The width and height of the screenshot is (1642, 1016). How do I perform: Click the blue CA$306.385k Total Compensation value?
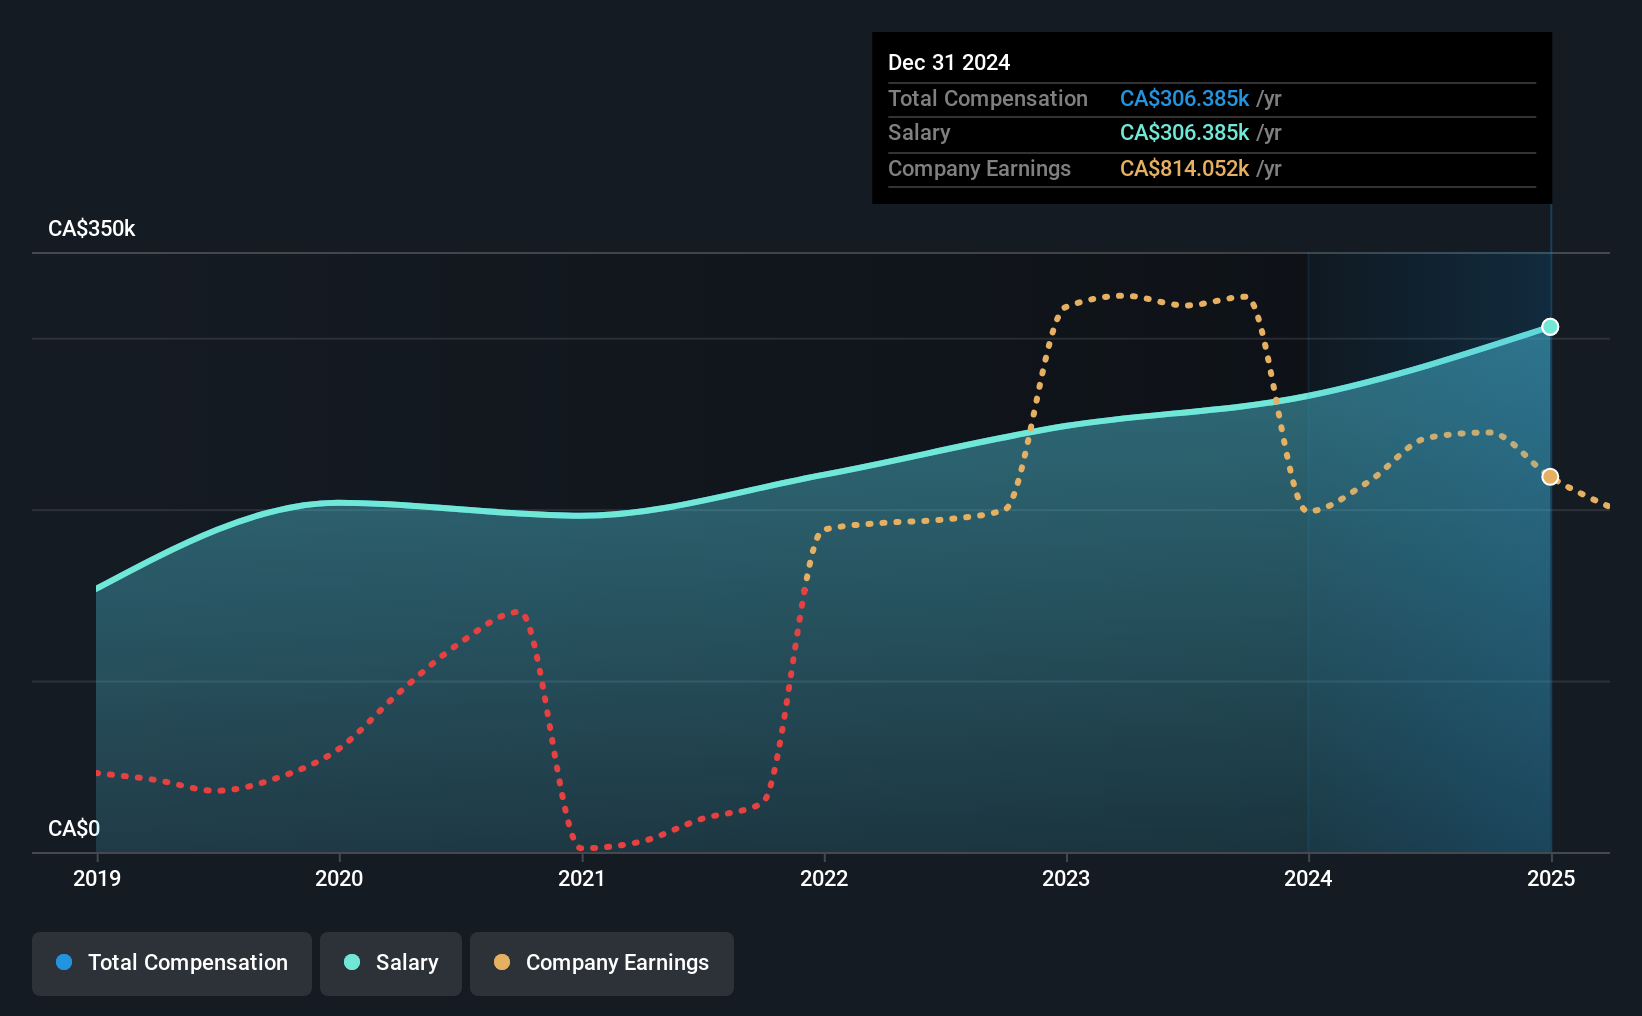coord(1184,98)
